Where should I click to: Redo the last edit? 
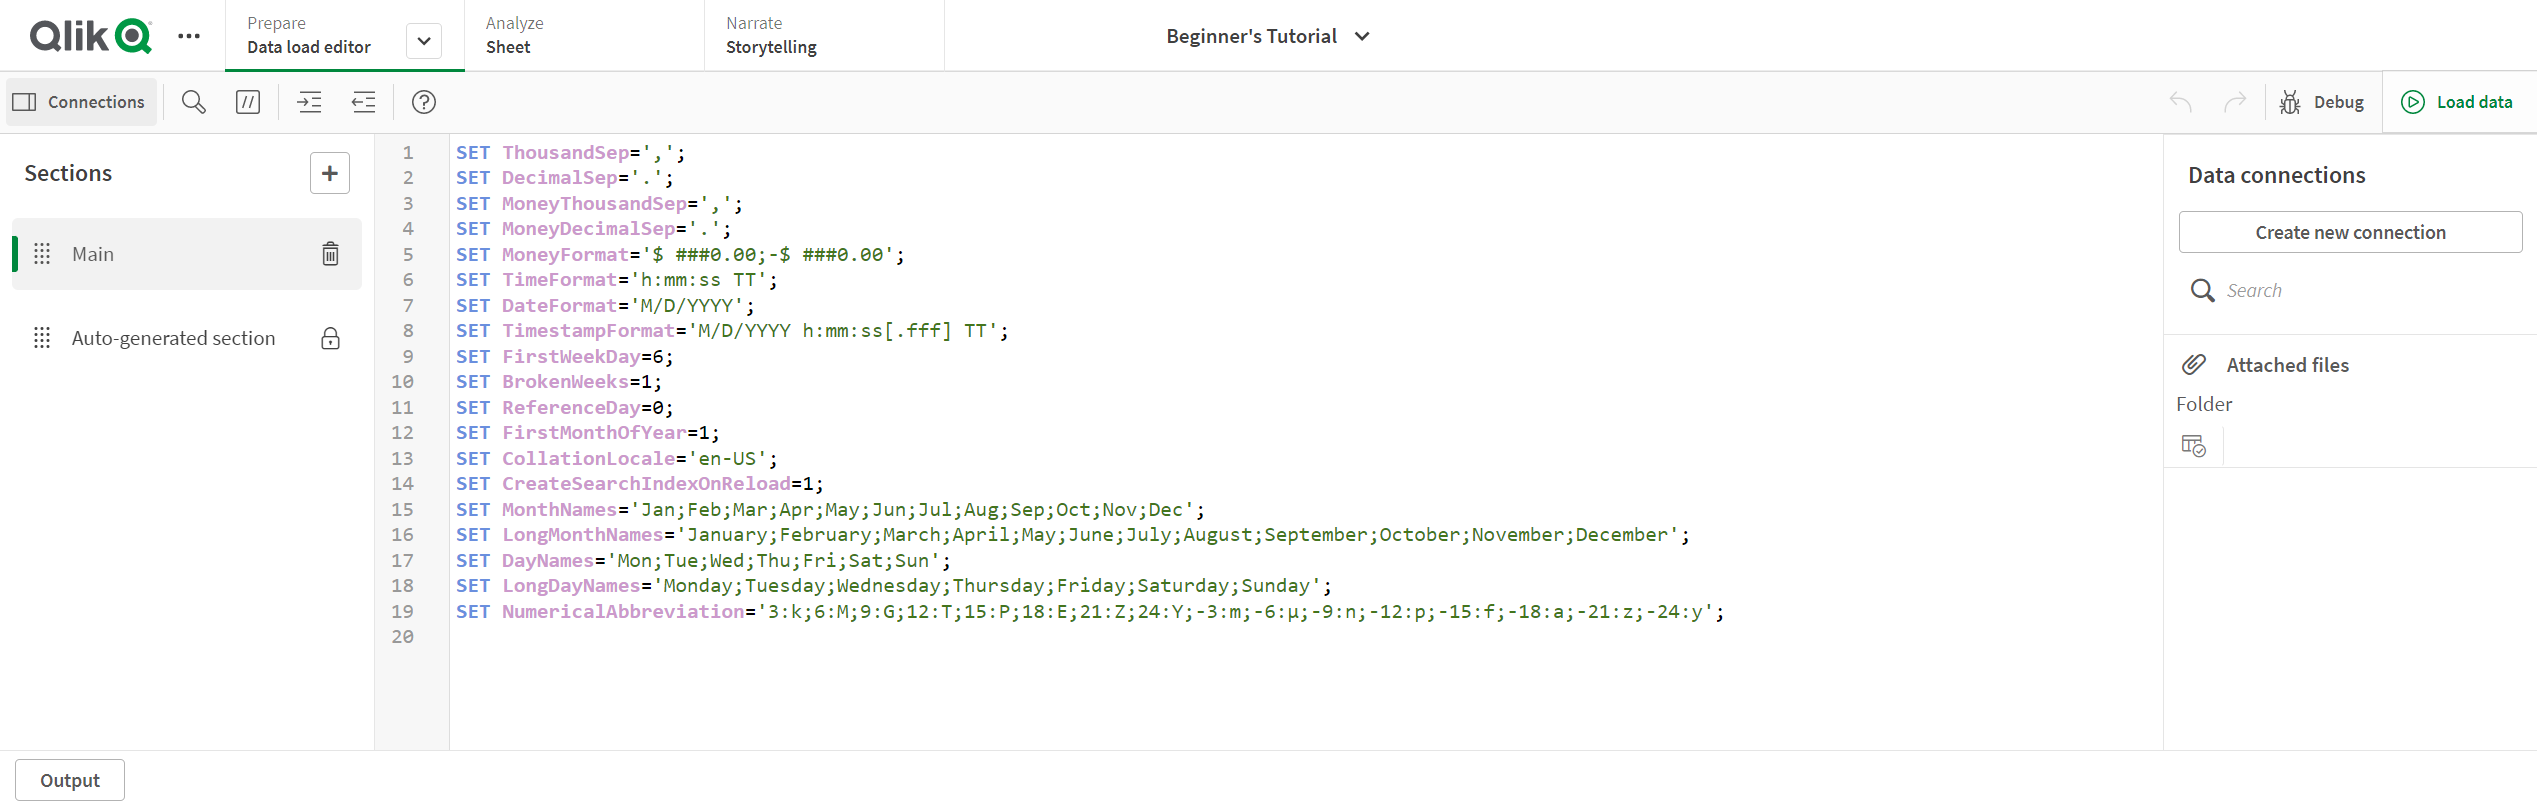point(2235,102)
